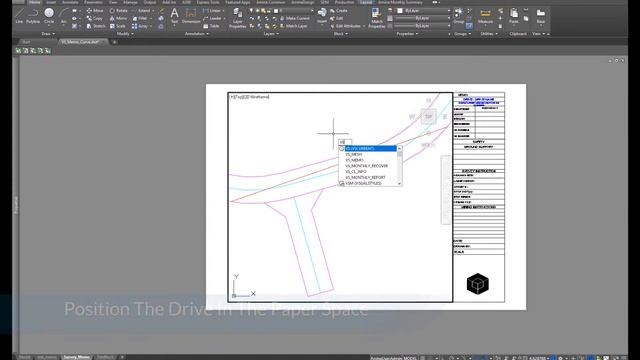Screen dimensions: 640x360
Task: Expand the Annotation panel
Action: pos(197,34)
